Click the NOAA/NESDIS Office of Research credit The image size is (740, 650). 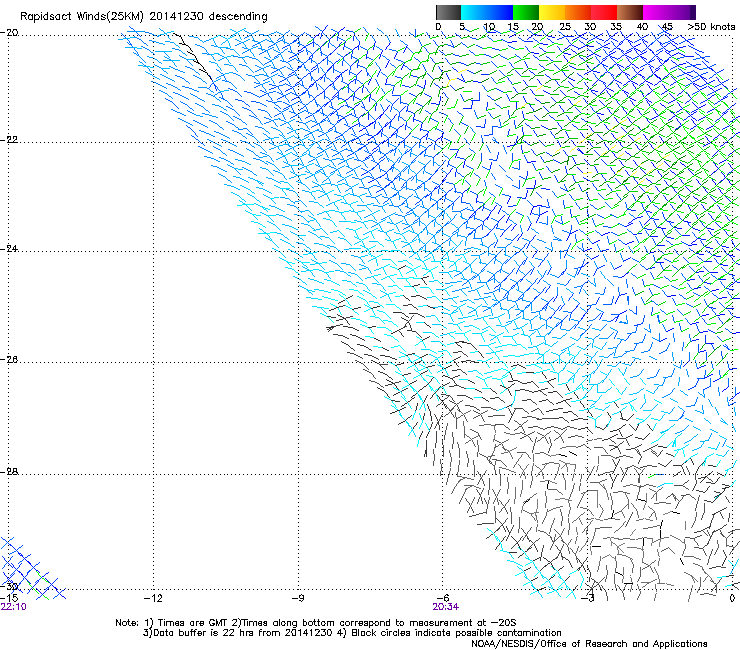click(589, 644)
